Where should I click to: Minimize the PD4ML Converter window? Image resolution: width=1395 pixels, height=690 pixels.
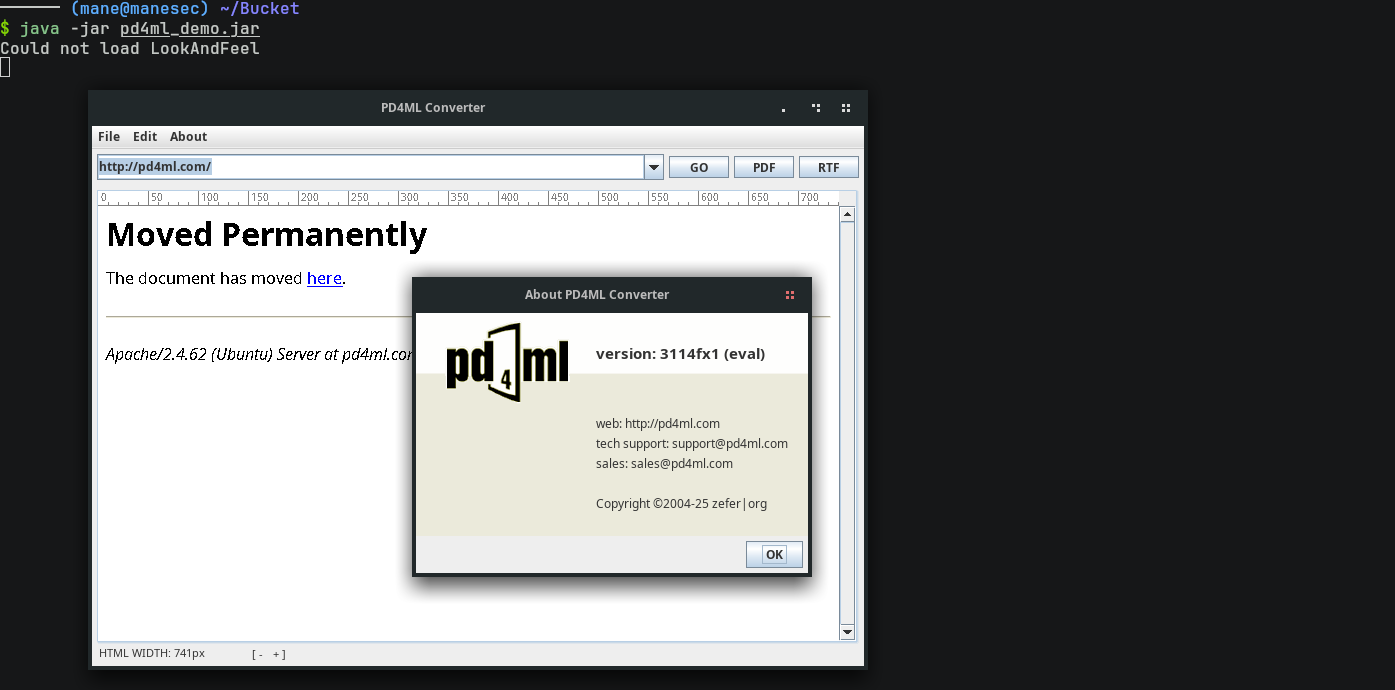pyautogui.click(x=783, y=108)
